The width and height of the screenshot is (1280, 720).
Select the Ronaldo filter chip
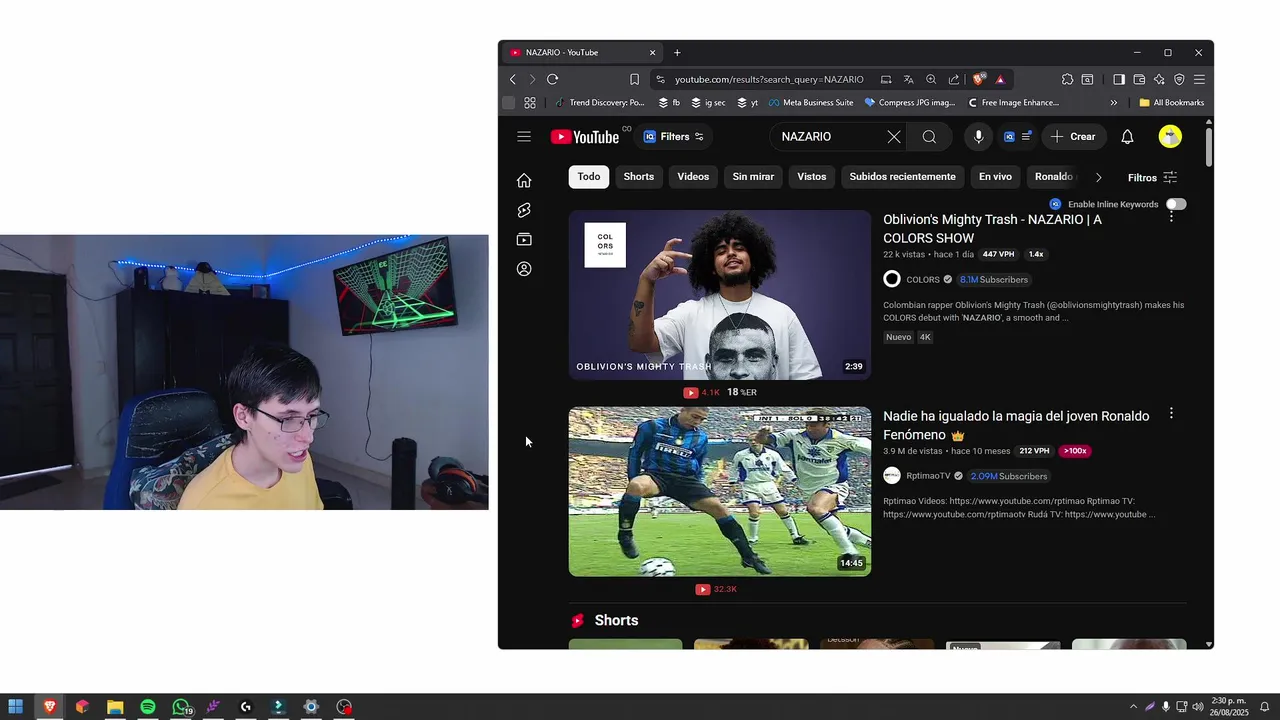(x=1053, y=177)
